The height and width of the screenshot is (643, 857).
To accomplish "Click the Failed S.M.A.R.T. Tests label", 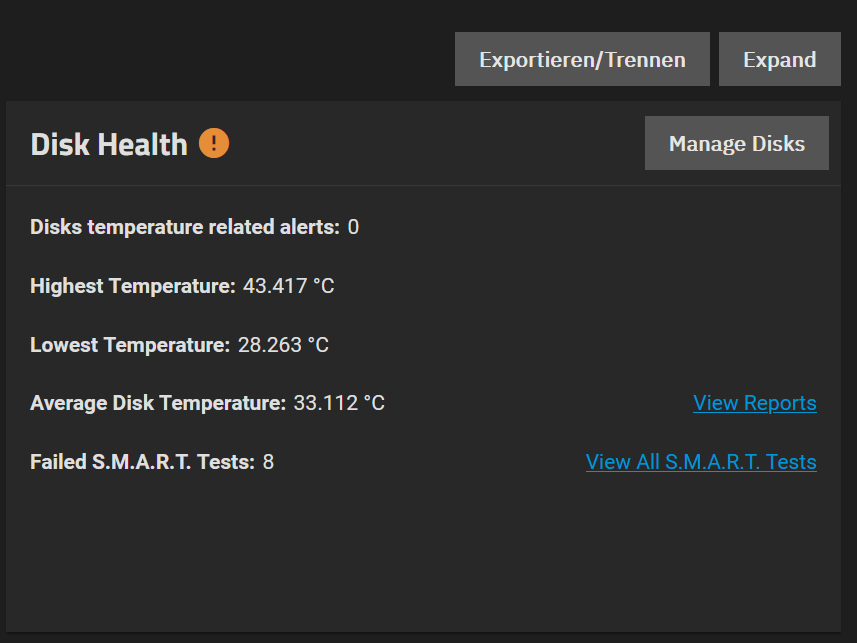I will pos(142,462).
